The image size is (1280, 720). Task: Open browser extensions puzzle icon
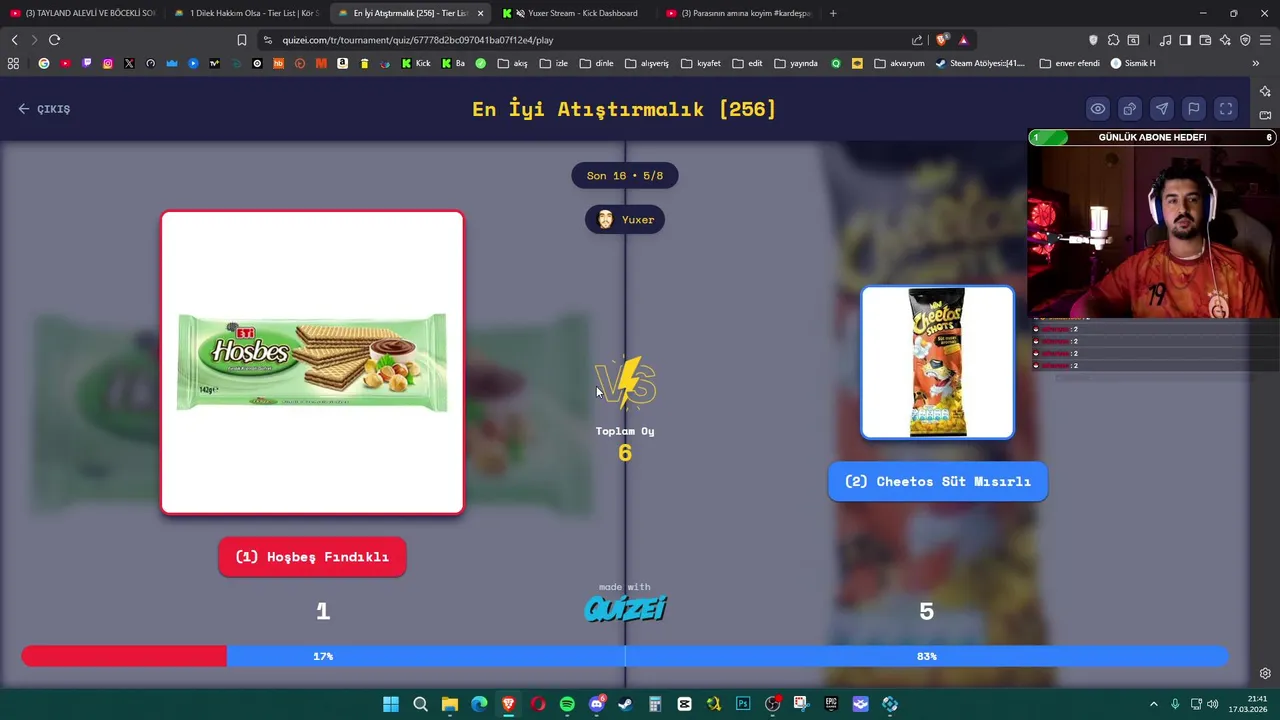pos(1113,40)
